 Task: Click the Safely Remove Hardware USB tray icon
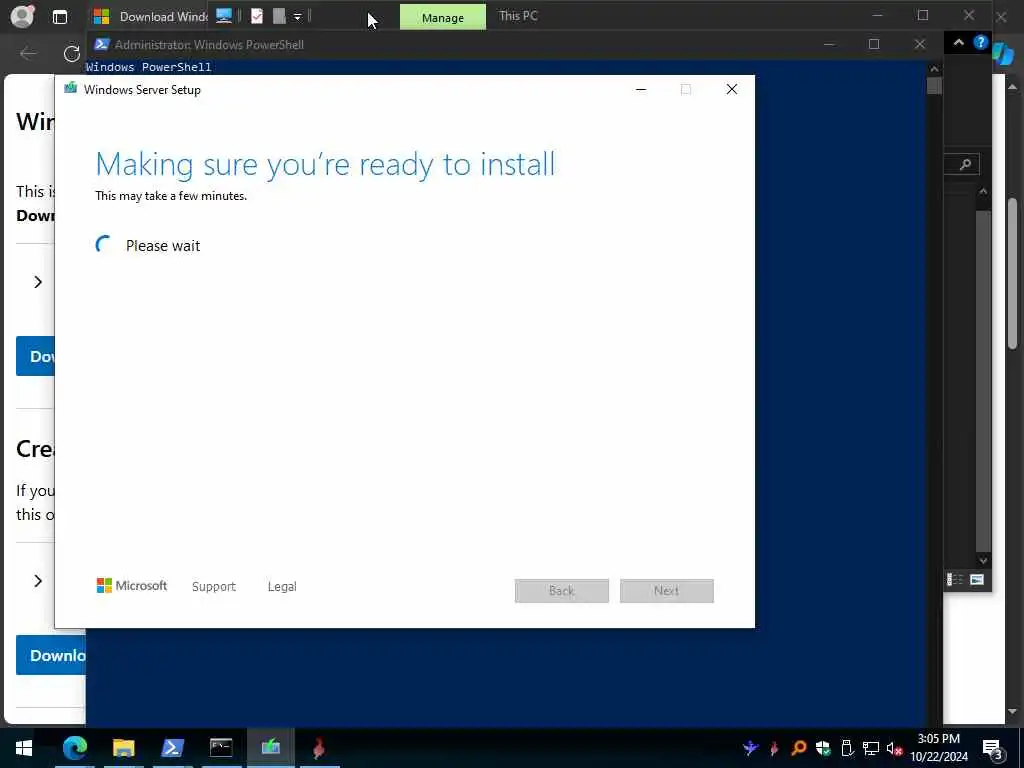(847, 748)
